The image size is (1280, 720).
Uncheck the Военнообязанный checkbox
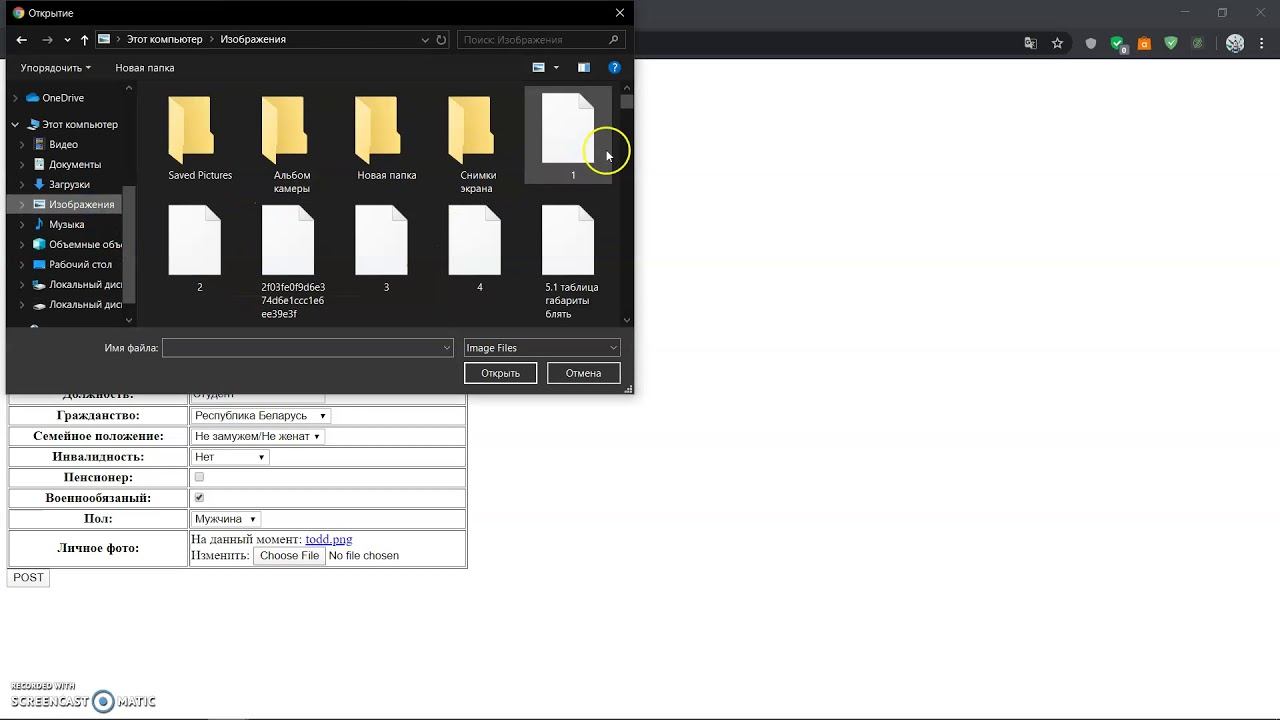tap(199, 497)
